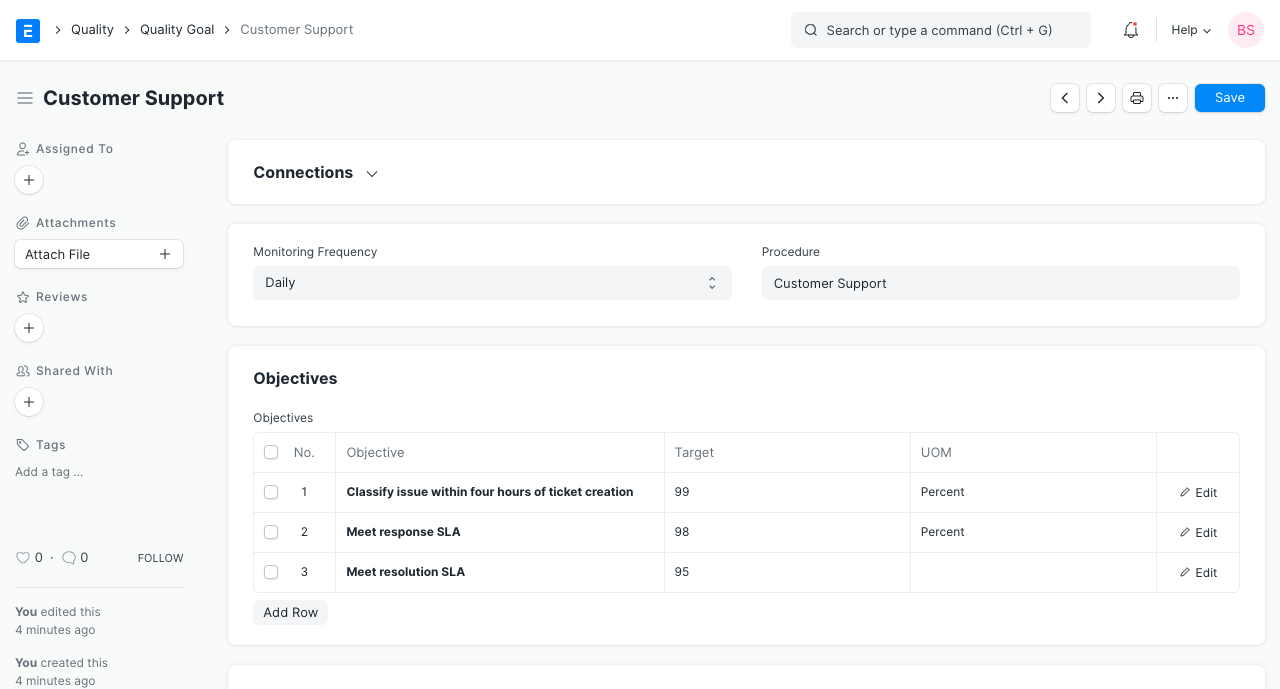Click the heart like icon

click(x=23, y=558)
